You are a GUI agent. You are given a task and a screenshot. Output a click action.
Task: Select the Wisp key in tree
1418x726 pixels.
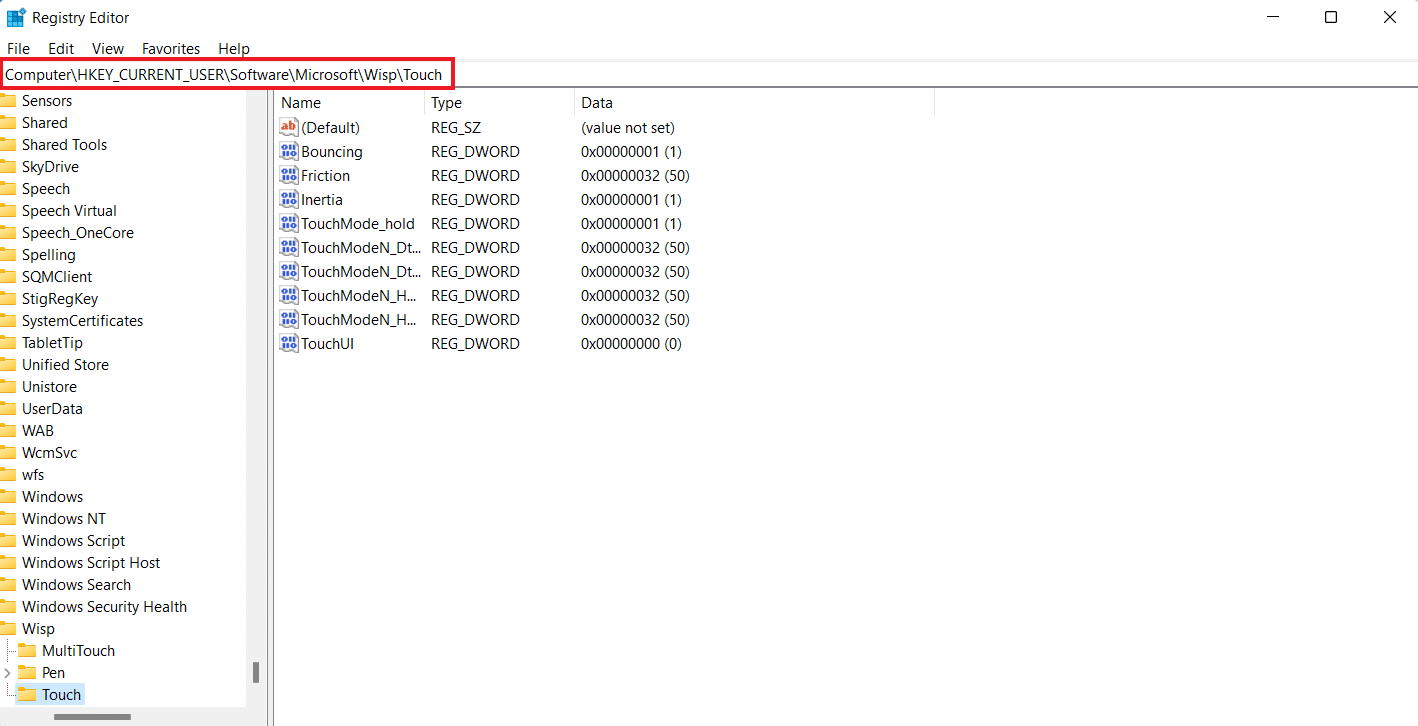(x=38, y=629)
